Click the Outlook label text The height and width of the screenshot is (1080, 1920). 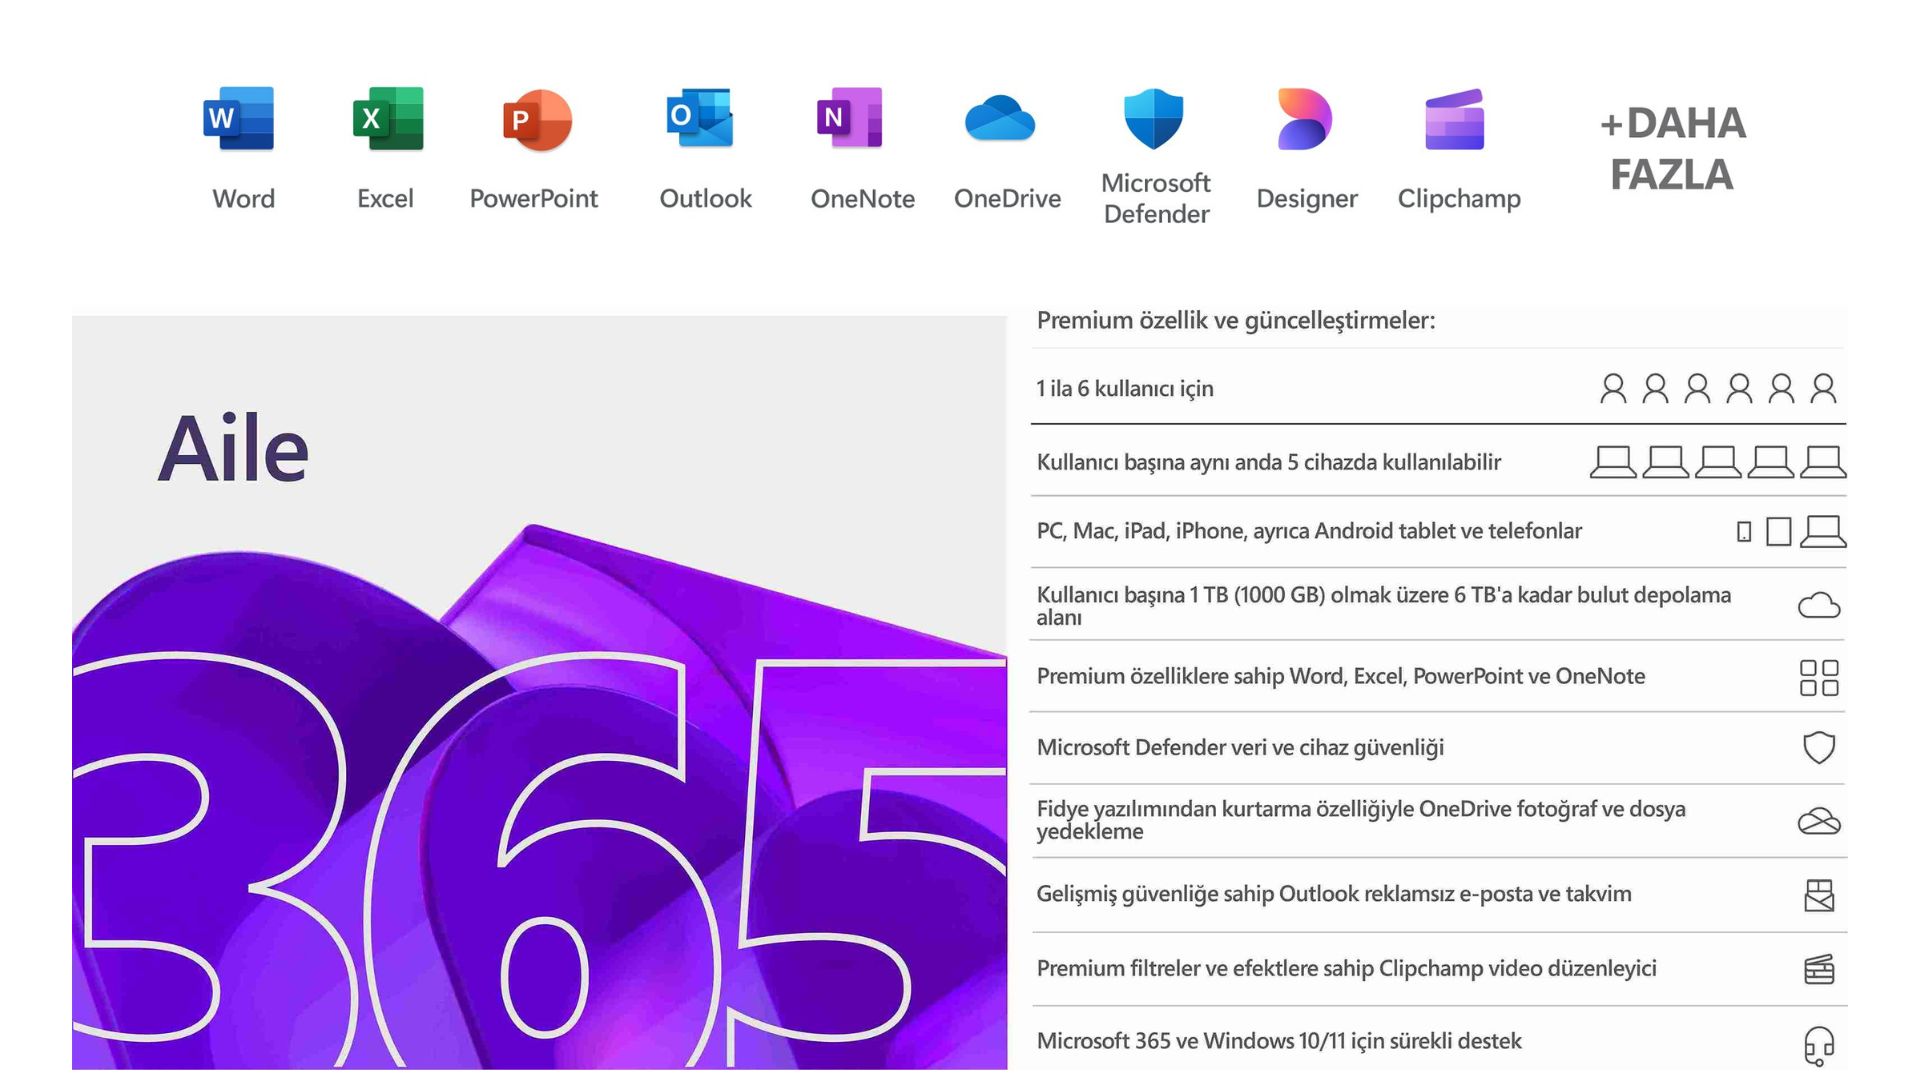[705, 199]
